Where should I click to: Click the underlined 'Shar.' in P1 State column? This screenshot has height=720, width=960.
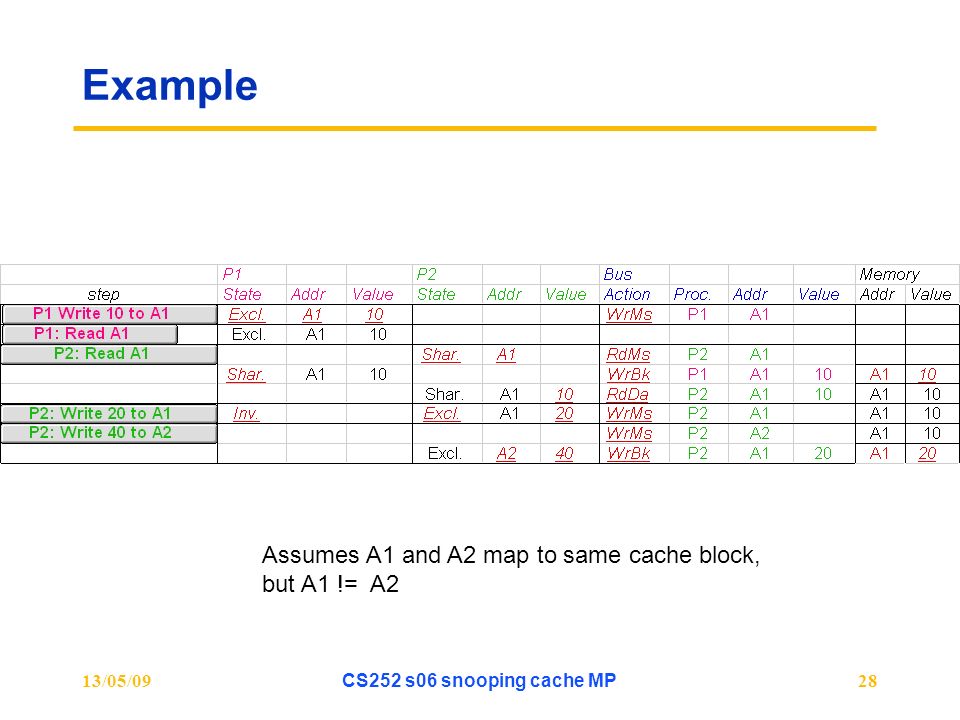click(x=246, y=374)
